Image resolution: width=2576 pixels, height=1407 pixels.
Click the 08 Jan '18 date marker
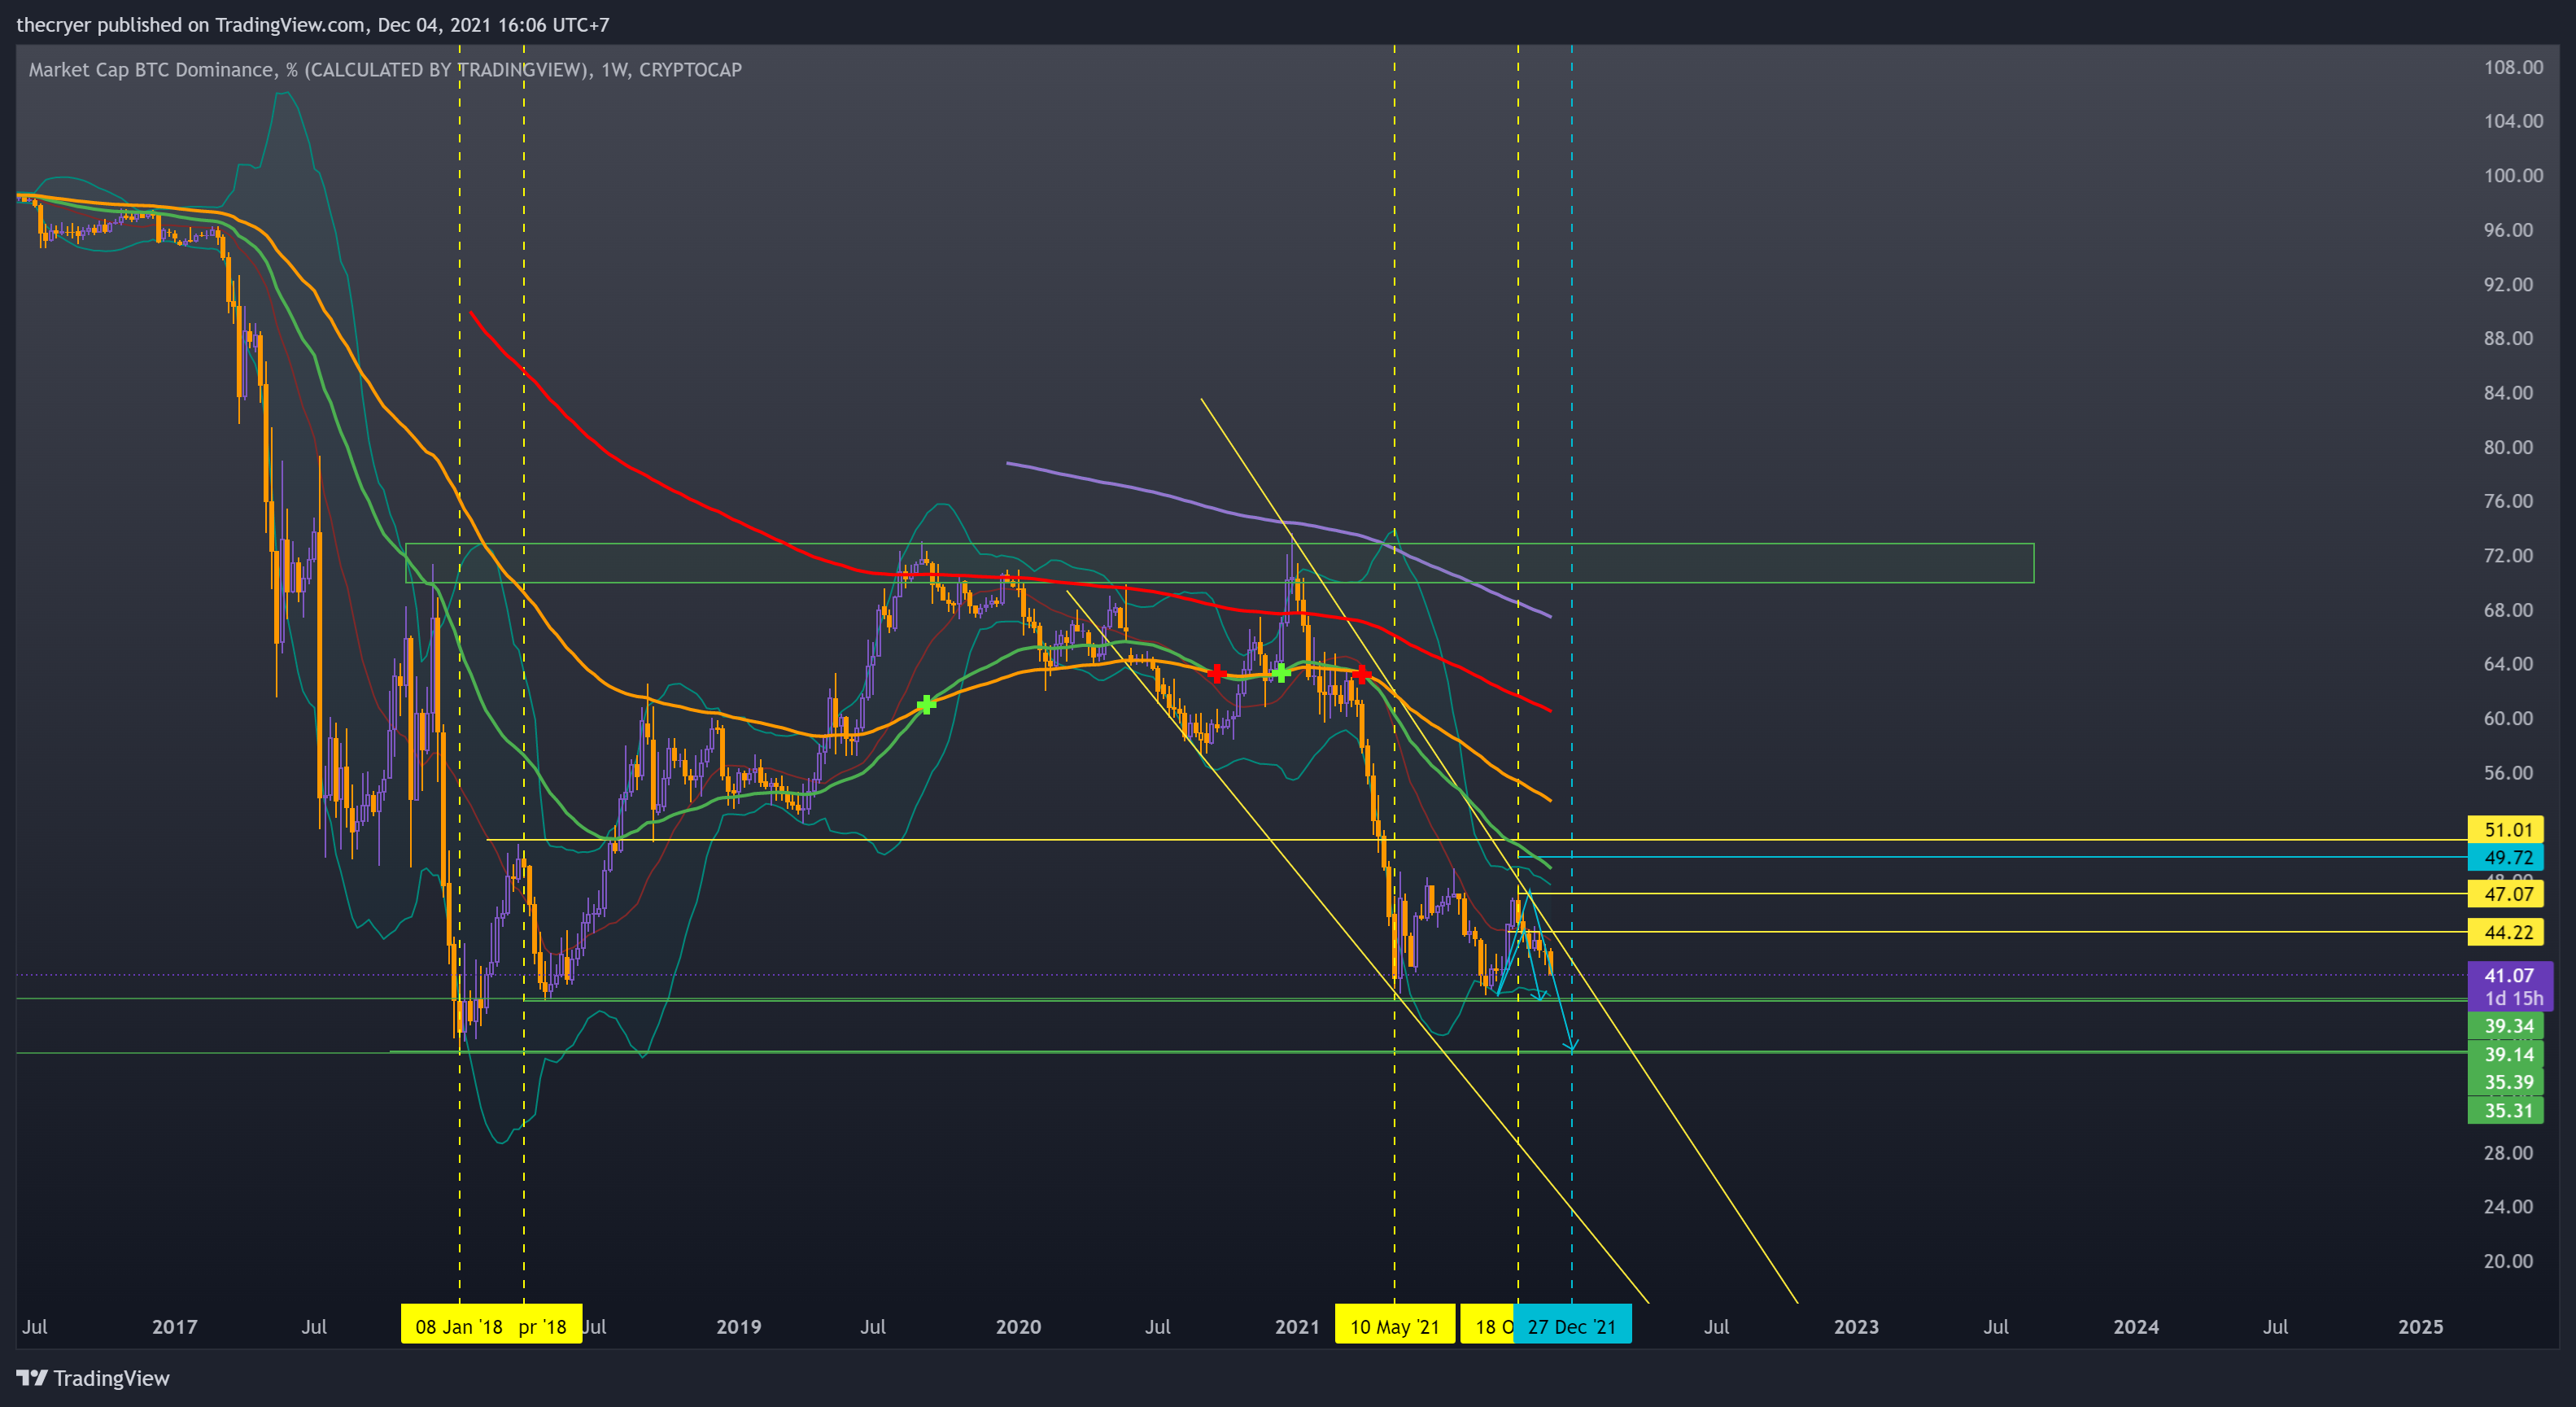[x=458, y=1326]
